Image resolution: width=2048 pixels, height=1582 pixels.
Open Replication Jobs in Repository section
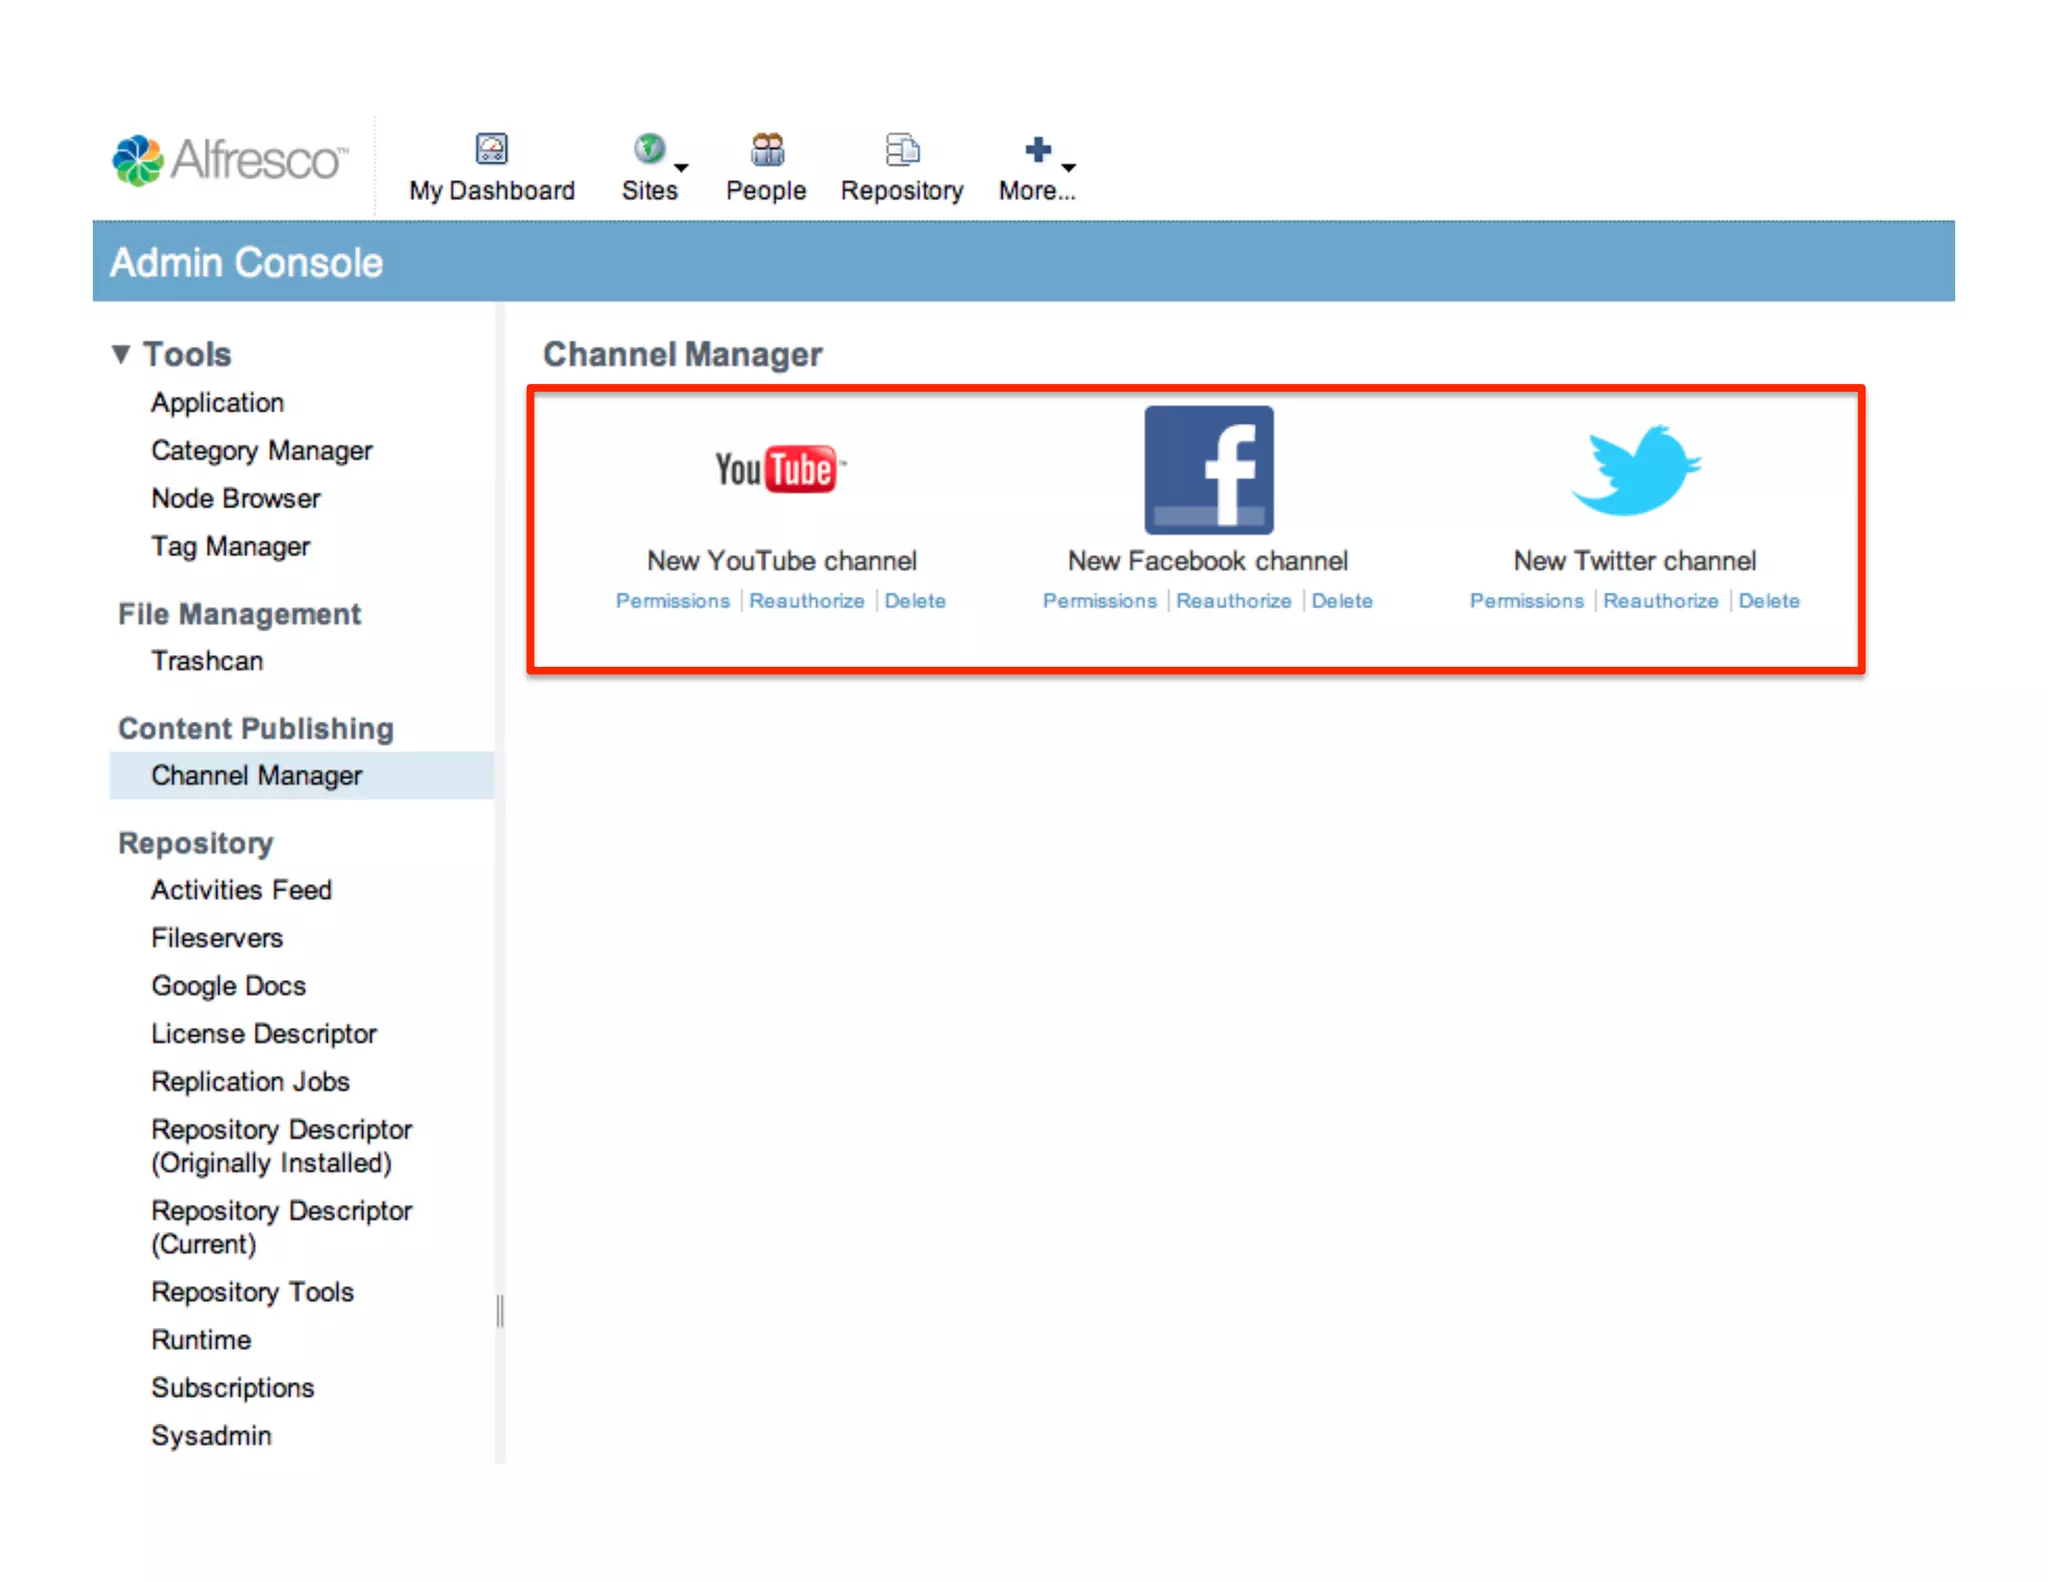tap(250, 1082)
